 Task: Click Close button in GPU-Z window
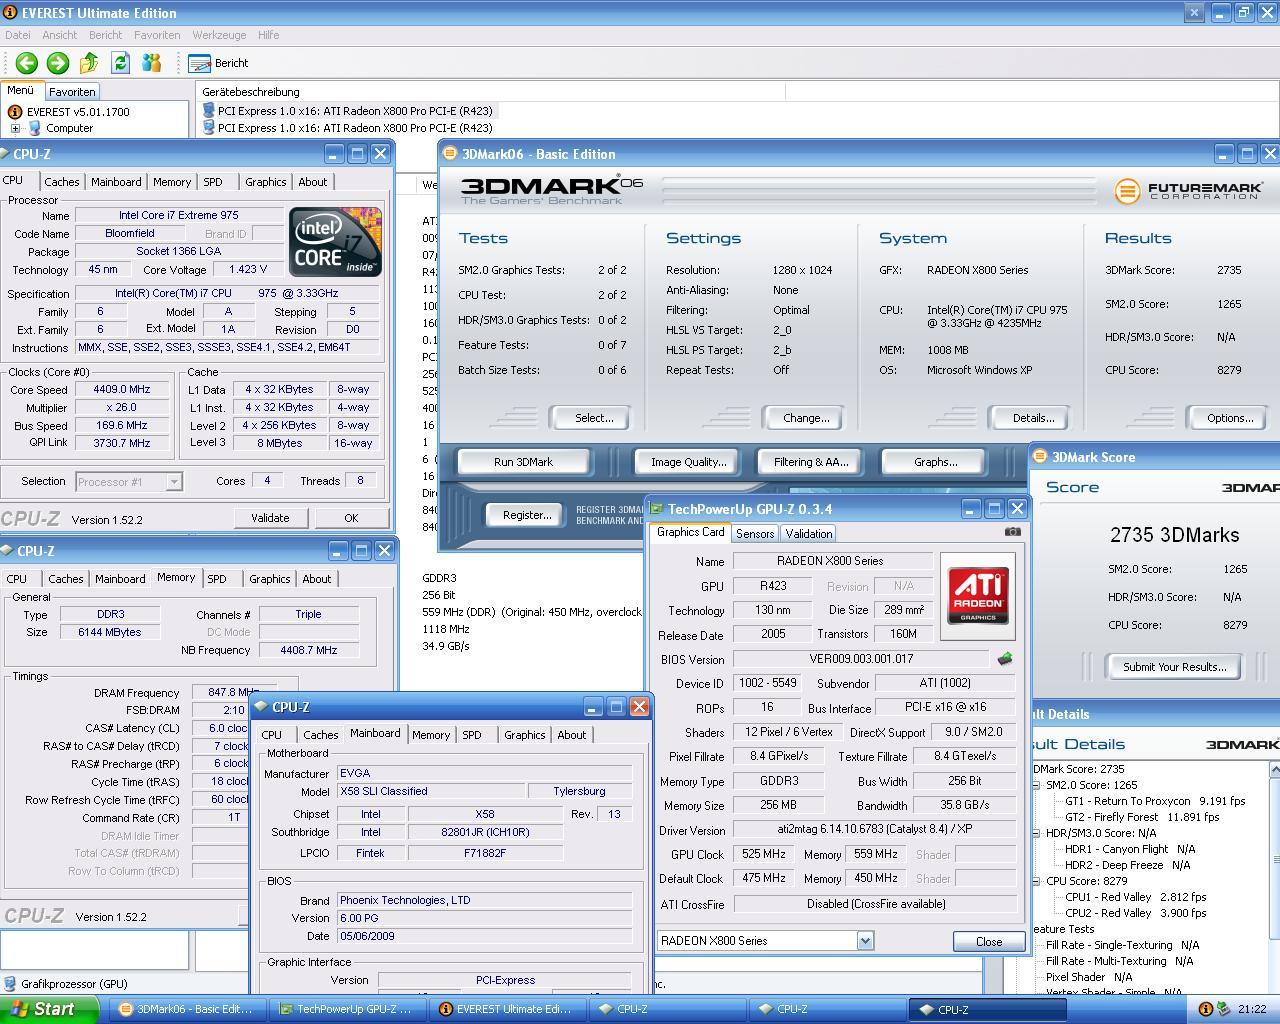pyautogui.click(x=989, y=942)
